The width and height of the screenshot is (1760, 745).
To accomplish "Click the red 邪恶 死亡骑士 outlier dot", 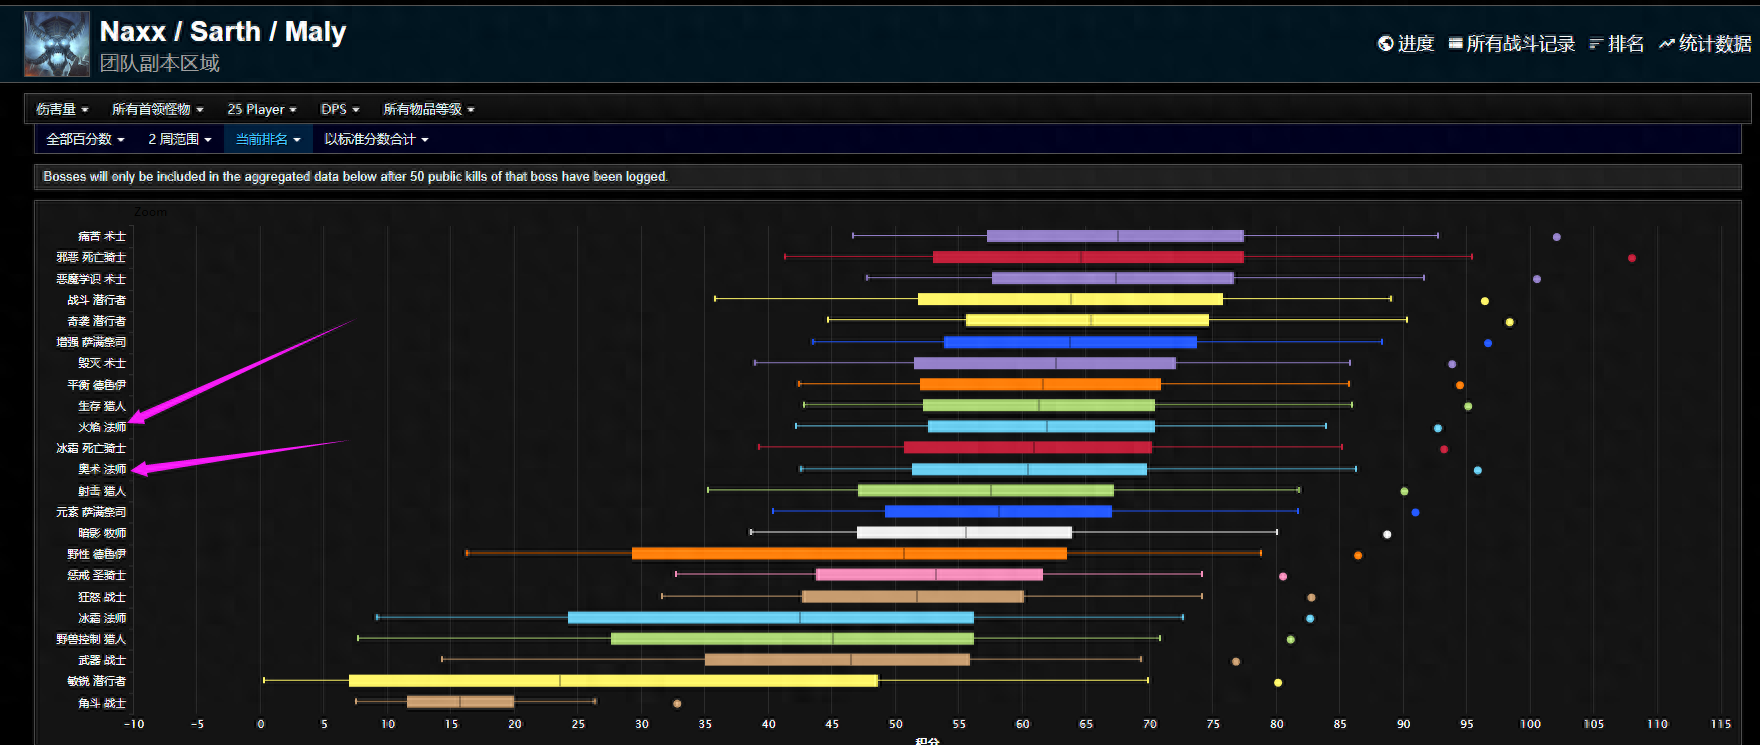I will [x=1631, y=258].
